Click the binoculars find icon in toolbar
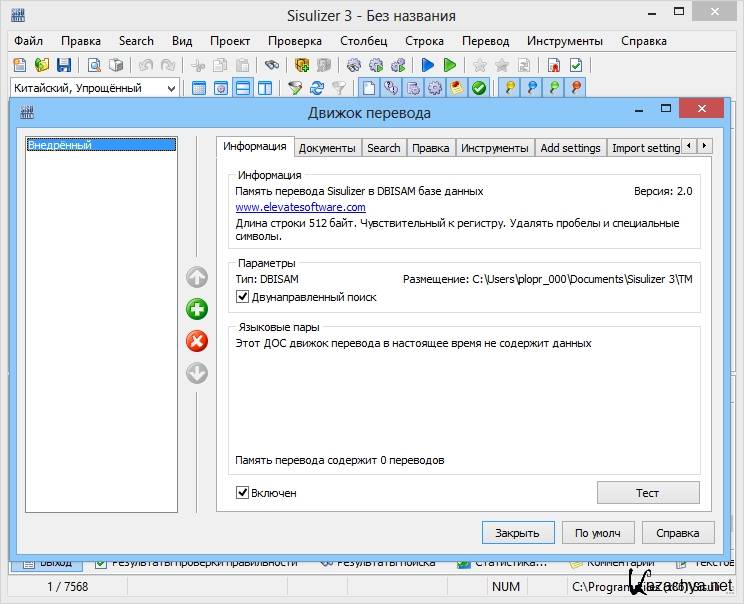 pos(271,65)
